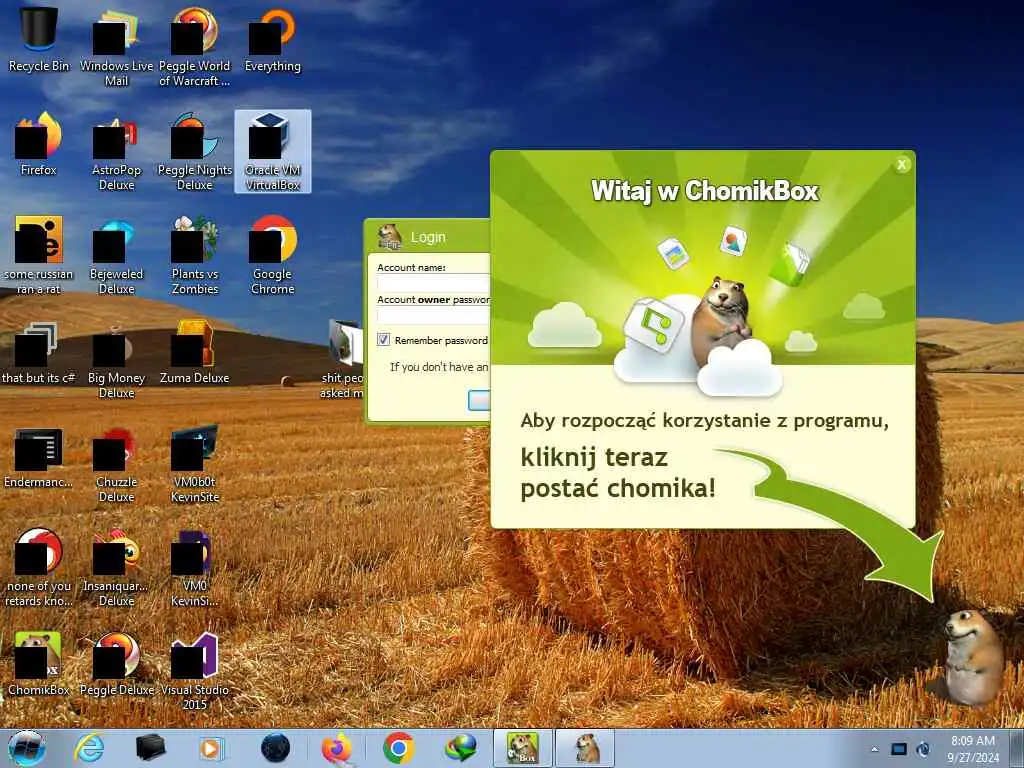Launch Peggle Deluxe desktop icon
The width and height of the screenshot is (1024, 768).
pos(116,664)
